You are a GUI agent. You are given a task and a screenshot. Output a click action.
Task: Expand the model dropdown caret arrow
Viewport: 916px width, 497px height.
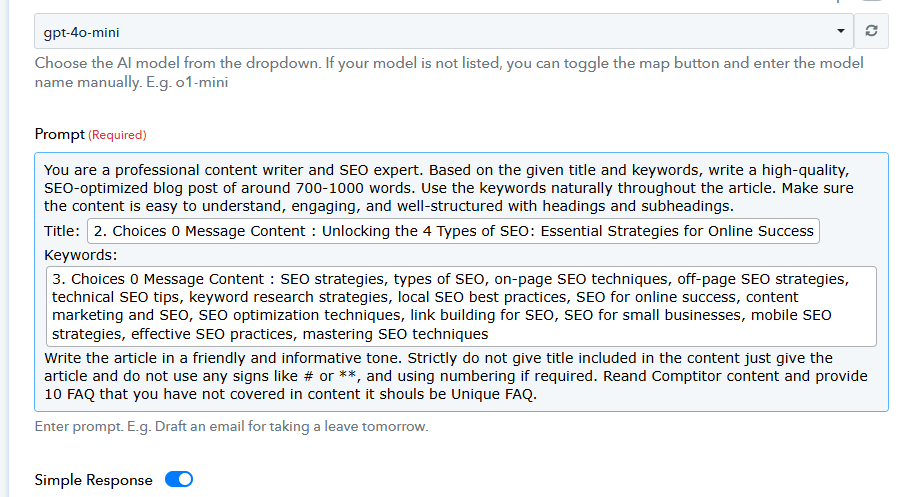pyautogui.click(x=841, y=31)
